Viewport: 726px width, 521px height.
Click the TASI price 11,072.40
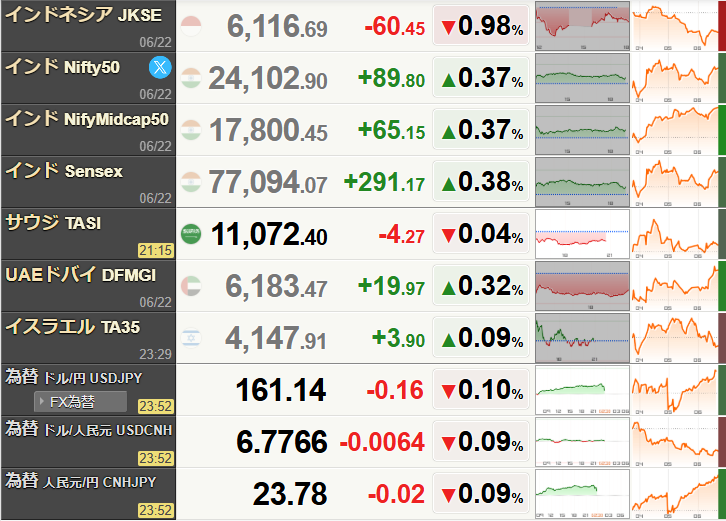pyautogui.click(x=269, y=234)
